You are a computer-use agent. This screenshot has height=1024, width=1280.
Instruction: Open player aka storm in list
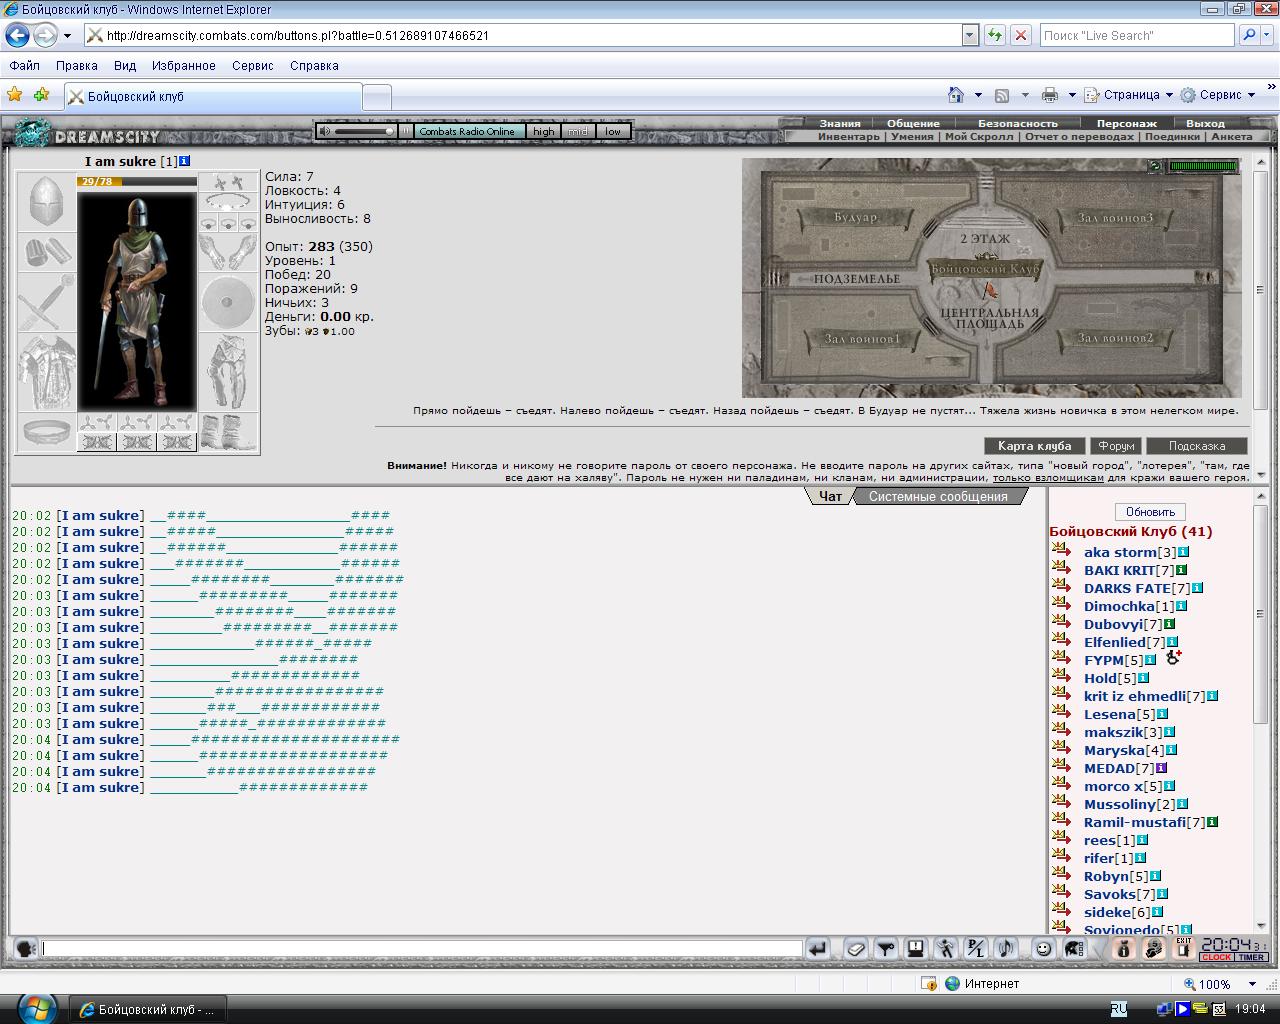click(1120, 552)
